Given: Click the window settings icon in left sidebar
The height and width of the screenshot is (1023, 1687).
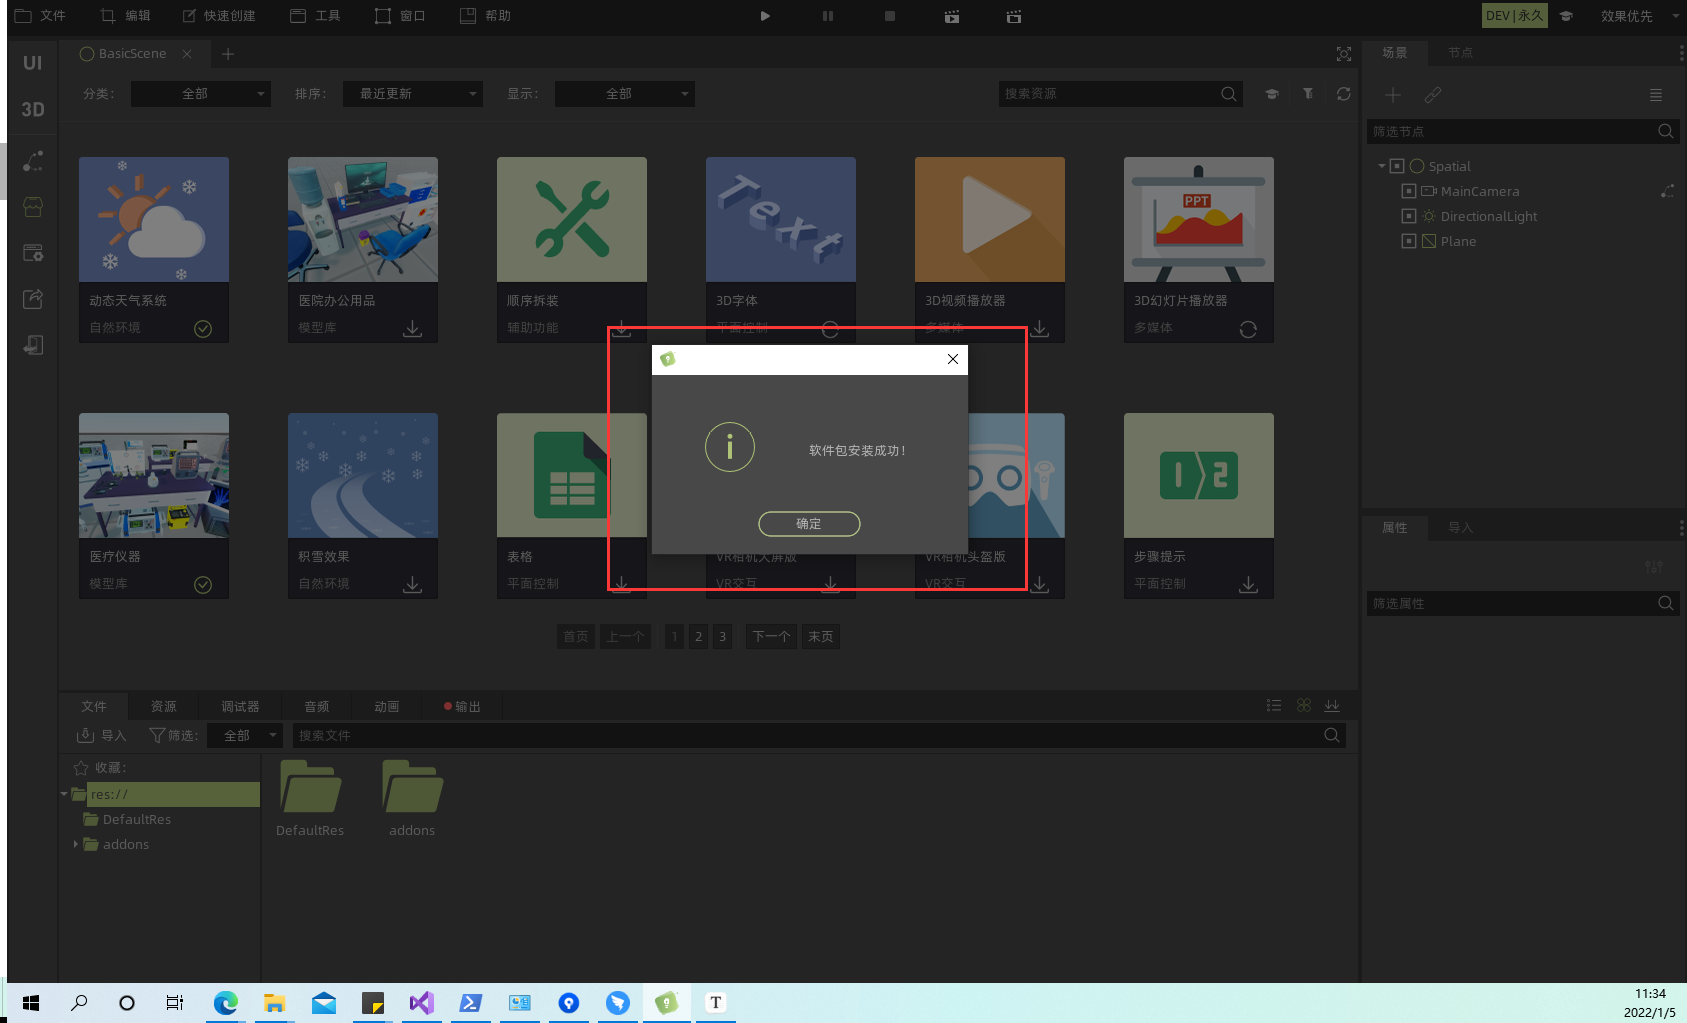Looking at the screenshot, I should tap(33, 253).
